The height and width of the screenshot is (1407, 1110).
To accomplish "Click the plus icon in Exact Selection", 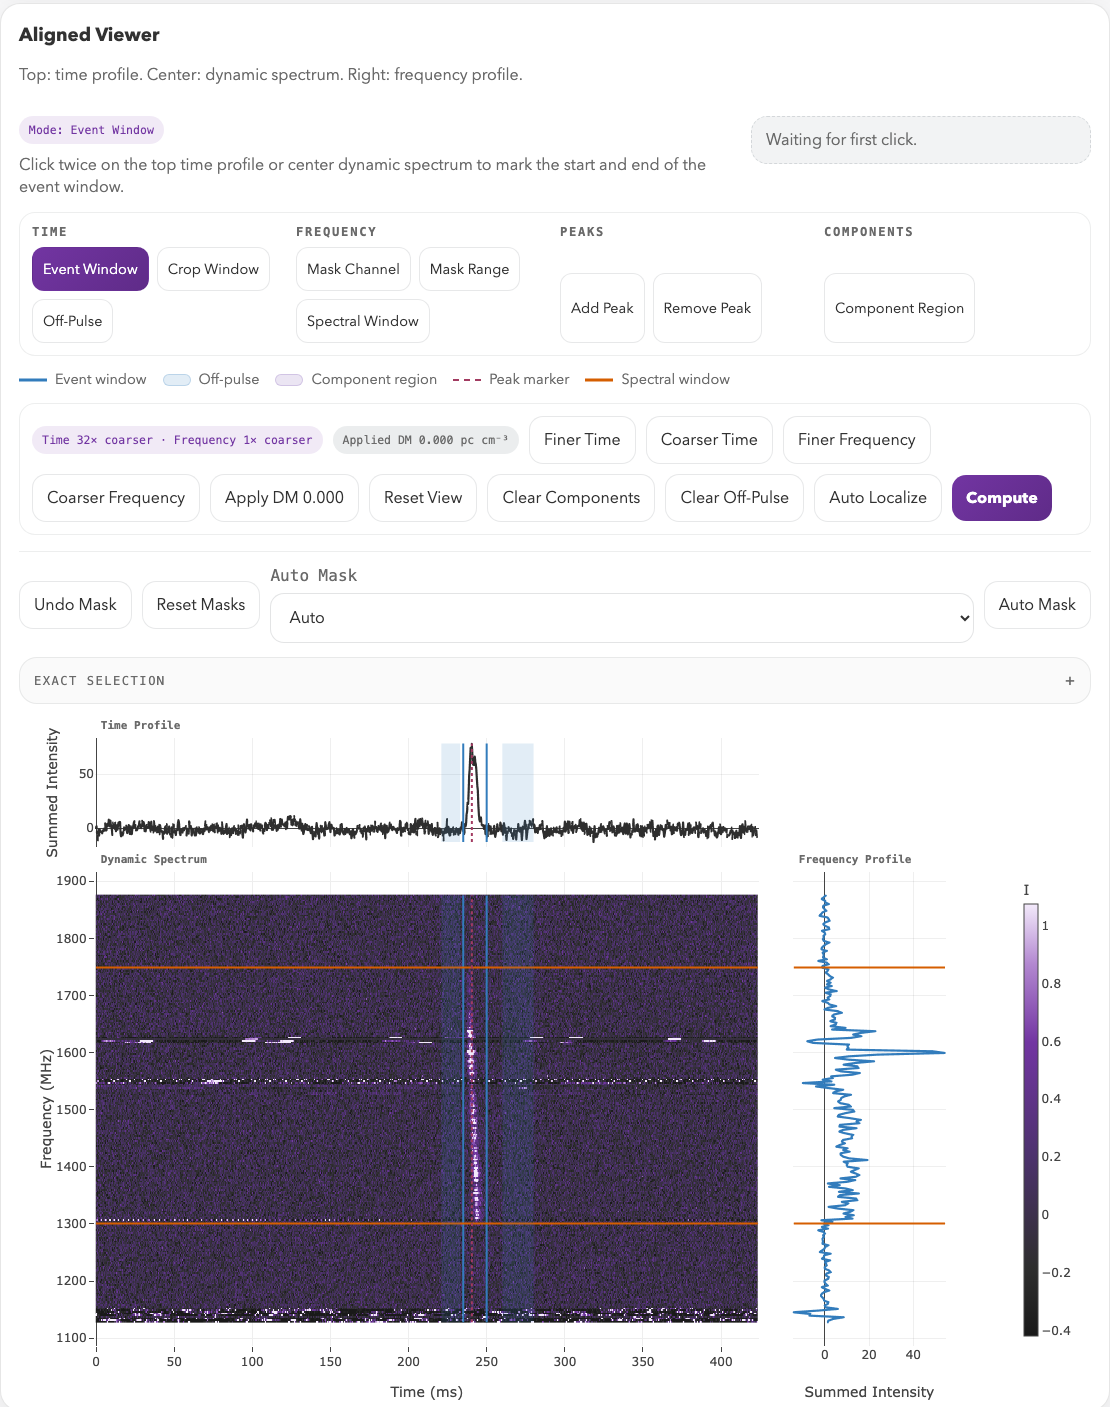I will 1070,681.
